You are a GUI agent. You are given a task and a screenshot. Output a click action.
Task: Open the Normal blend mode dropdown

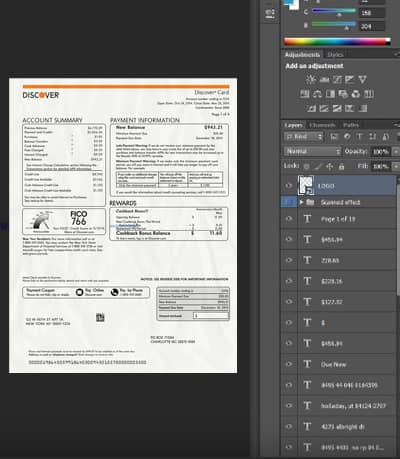click(x=313, y=151)
